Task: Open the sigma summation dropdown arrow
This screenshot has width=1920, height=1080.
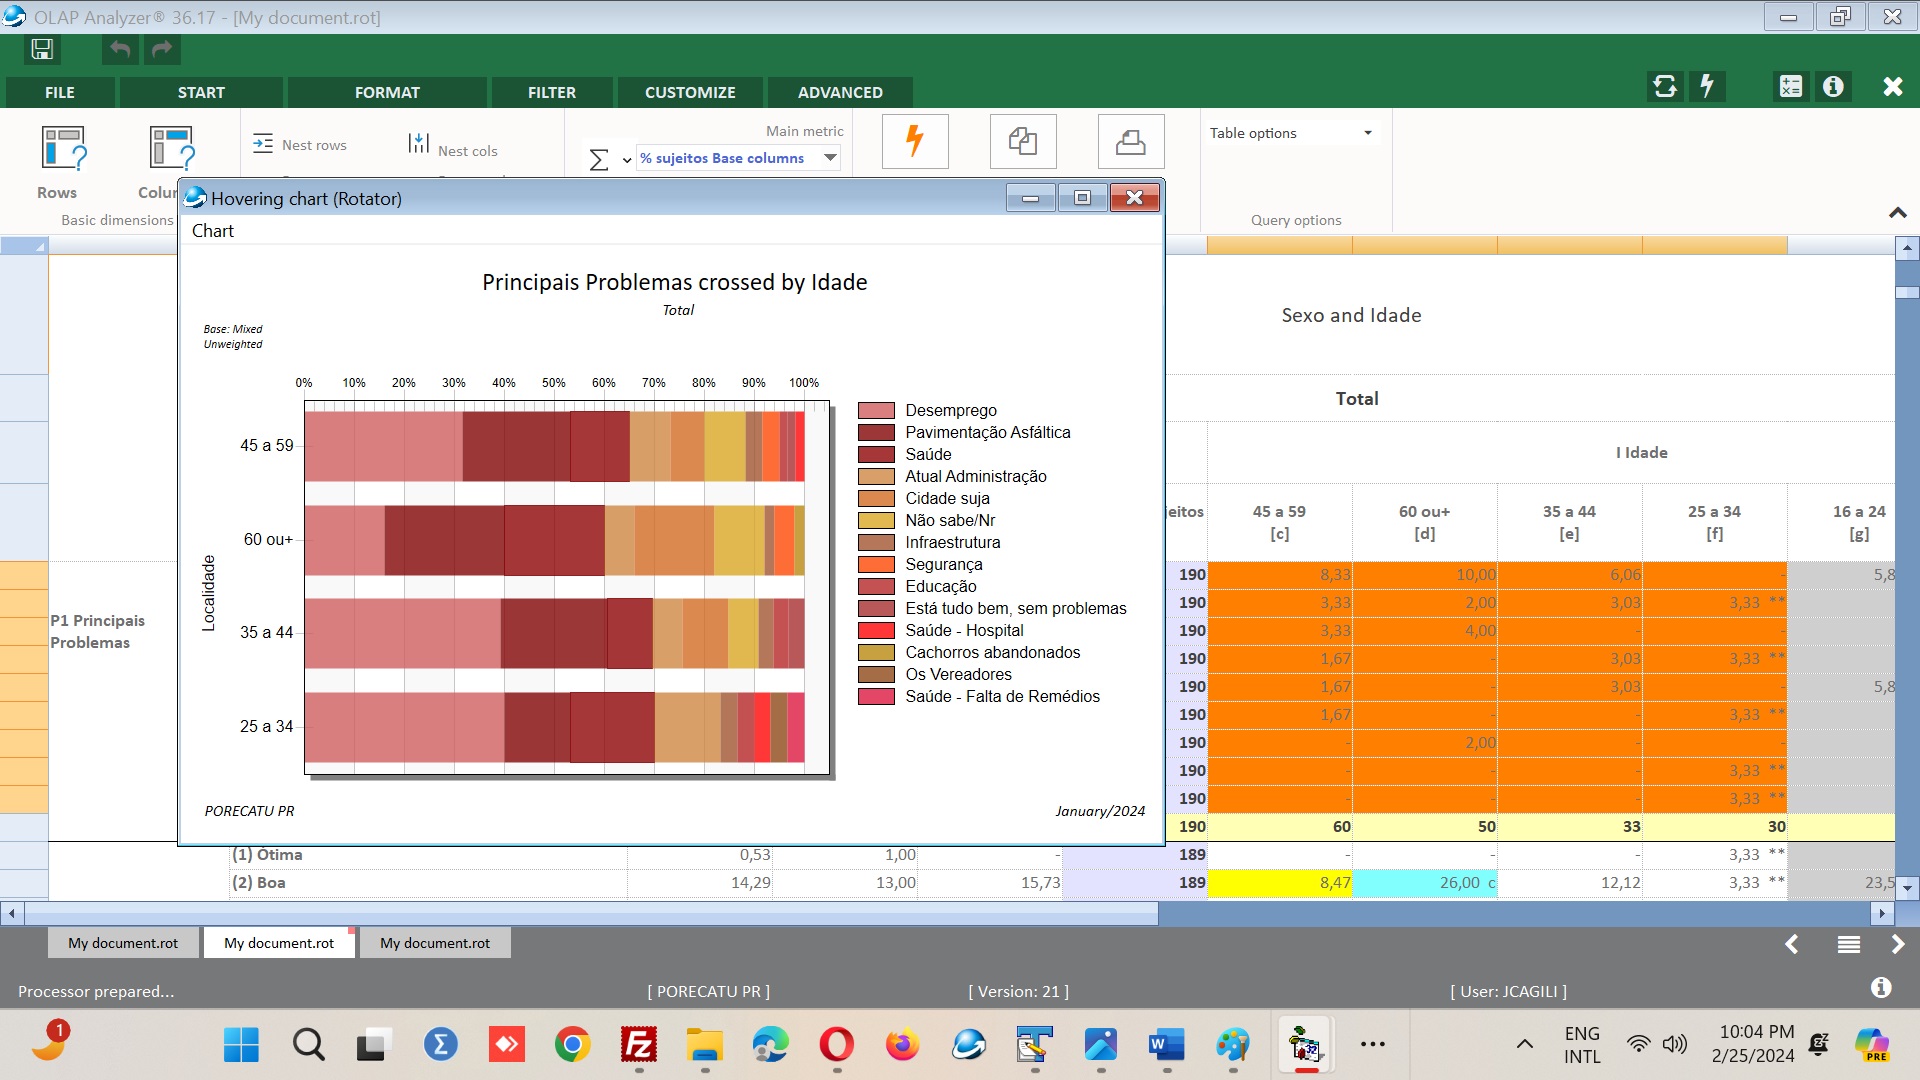Action: coord(627,160)
